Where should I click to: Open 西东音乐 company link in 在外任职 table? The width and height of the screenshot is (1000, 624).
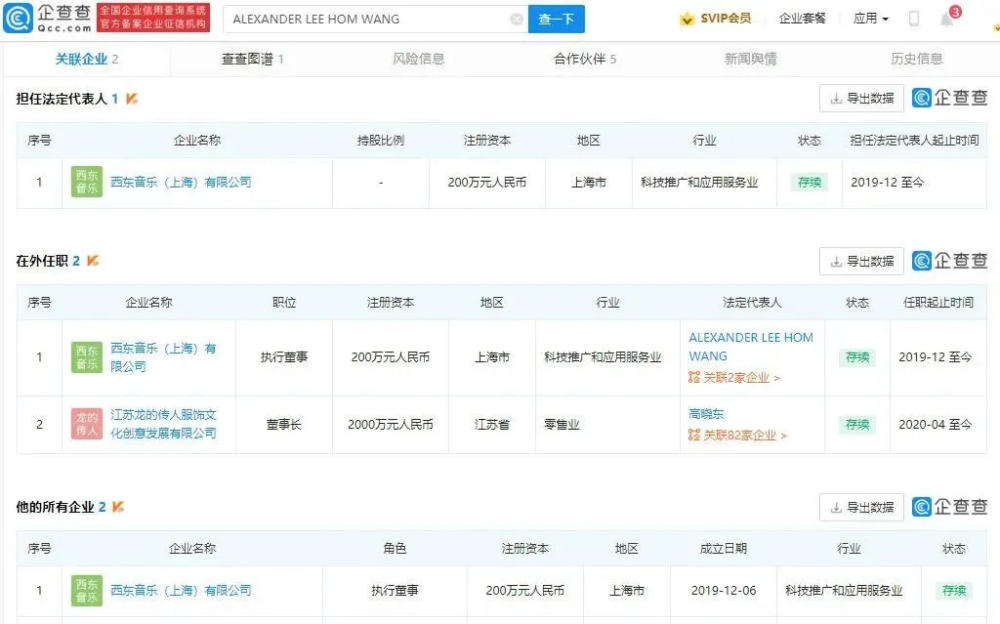163,357
